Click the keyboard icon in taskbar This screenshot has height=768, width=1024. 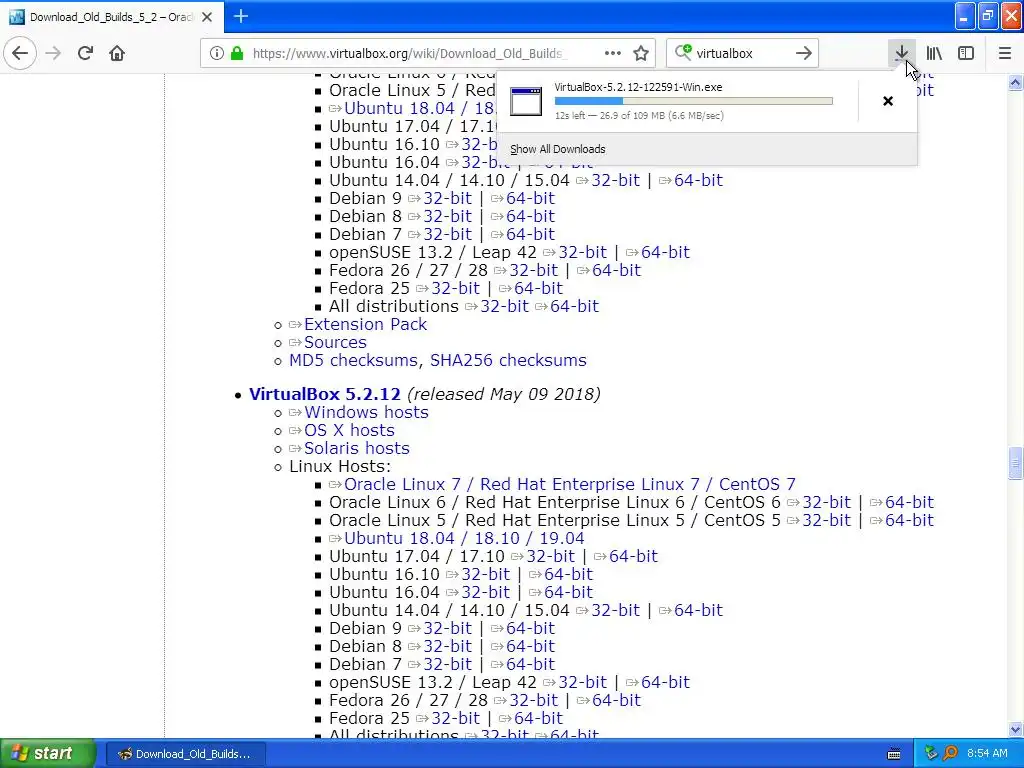(x=894, y=754)
